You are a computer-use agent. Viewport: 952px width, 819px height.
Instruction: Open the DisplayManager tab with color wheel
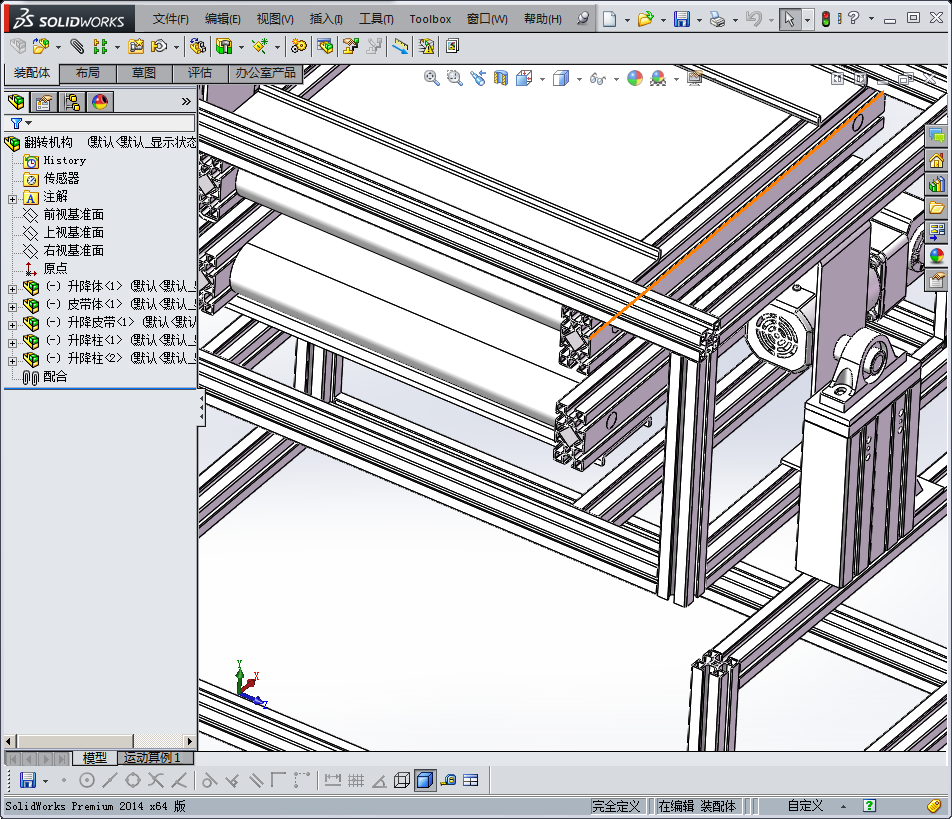(x=100, y=101)
